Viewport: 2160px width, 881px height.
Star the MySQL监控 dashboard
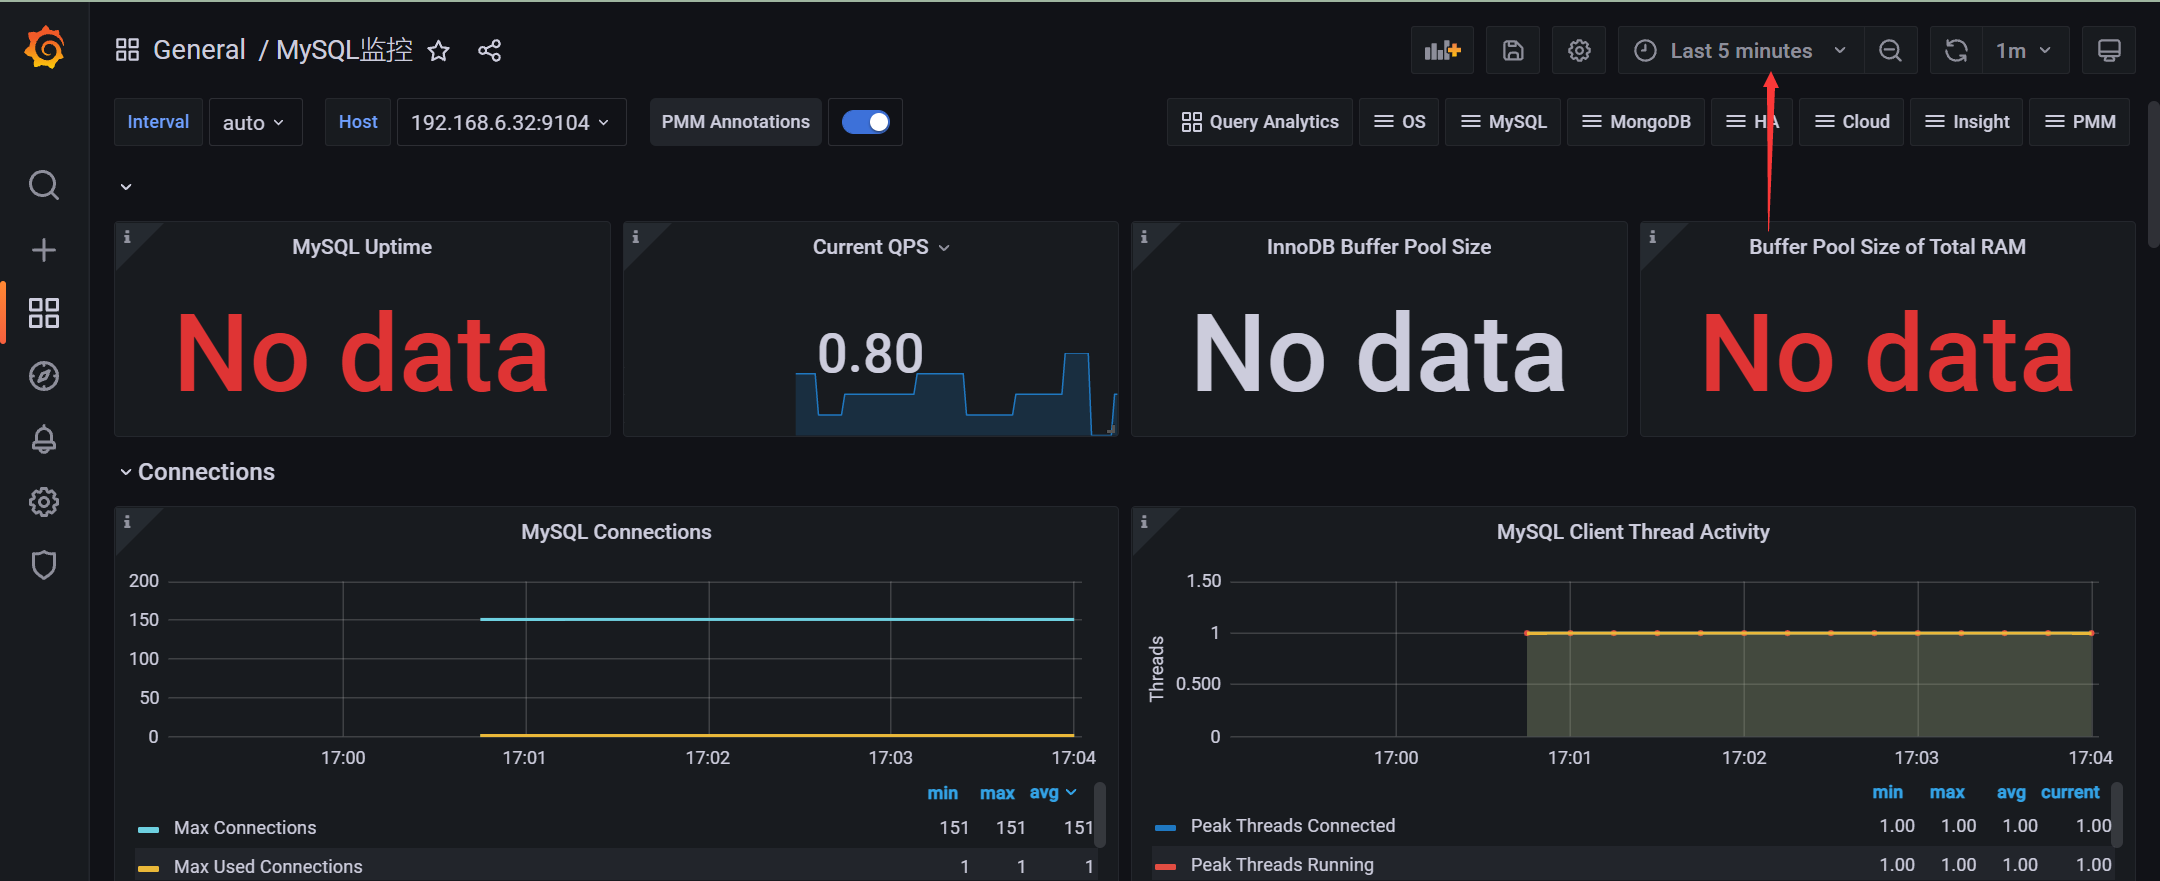tap(438, 51)
